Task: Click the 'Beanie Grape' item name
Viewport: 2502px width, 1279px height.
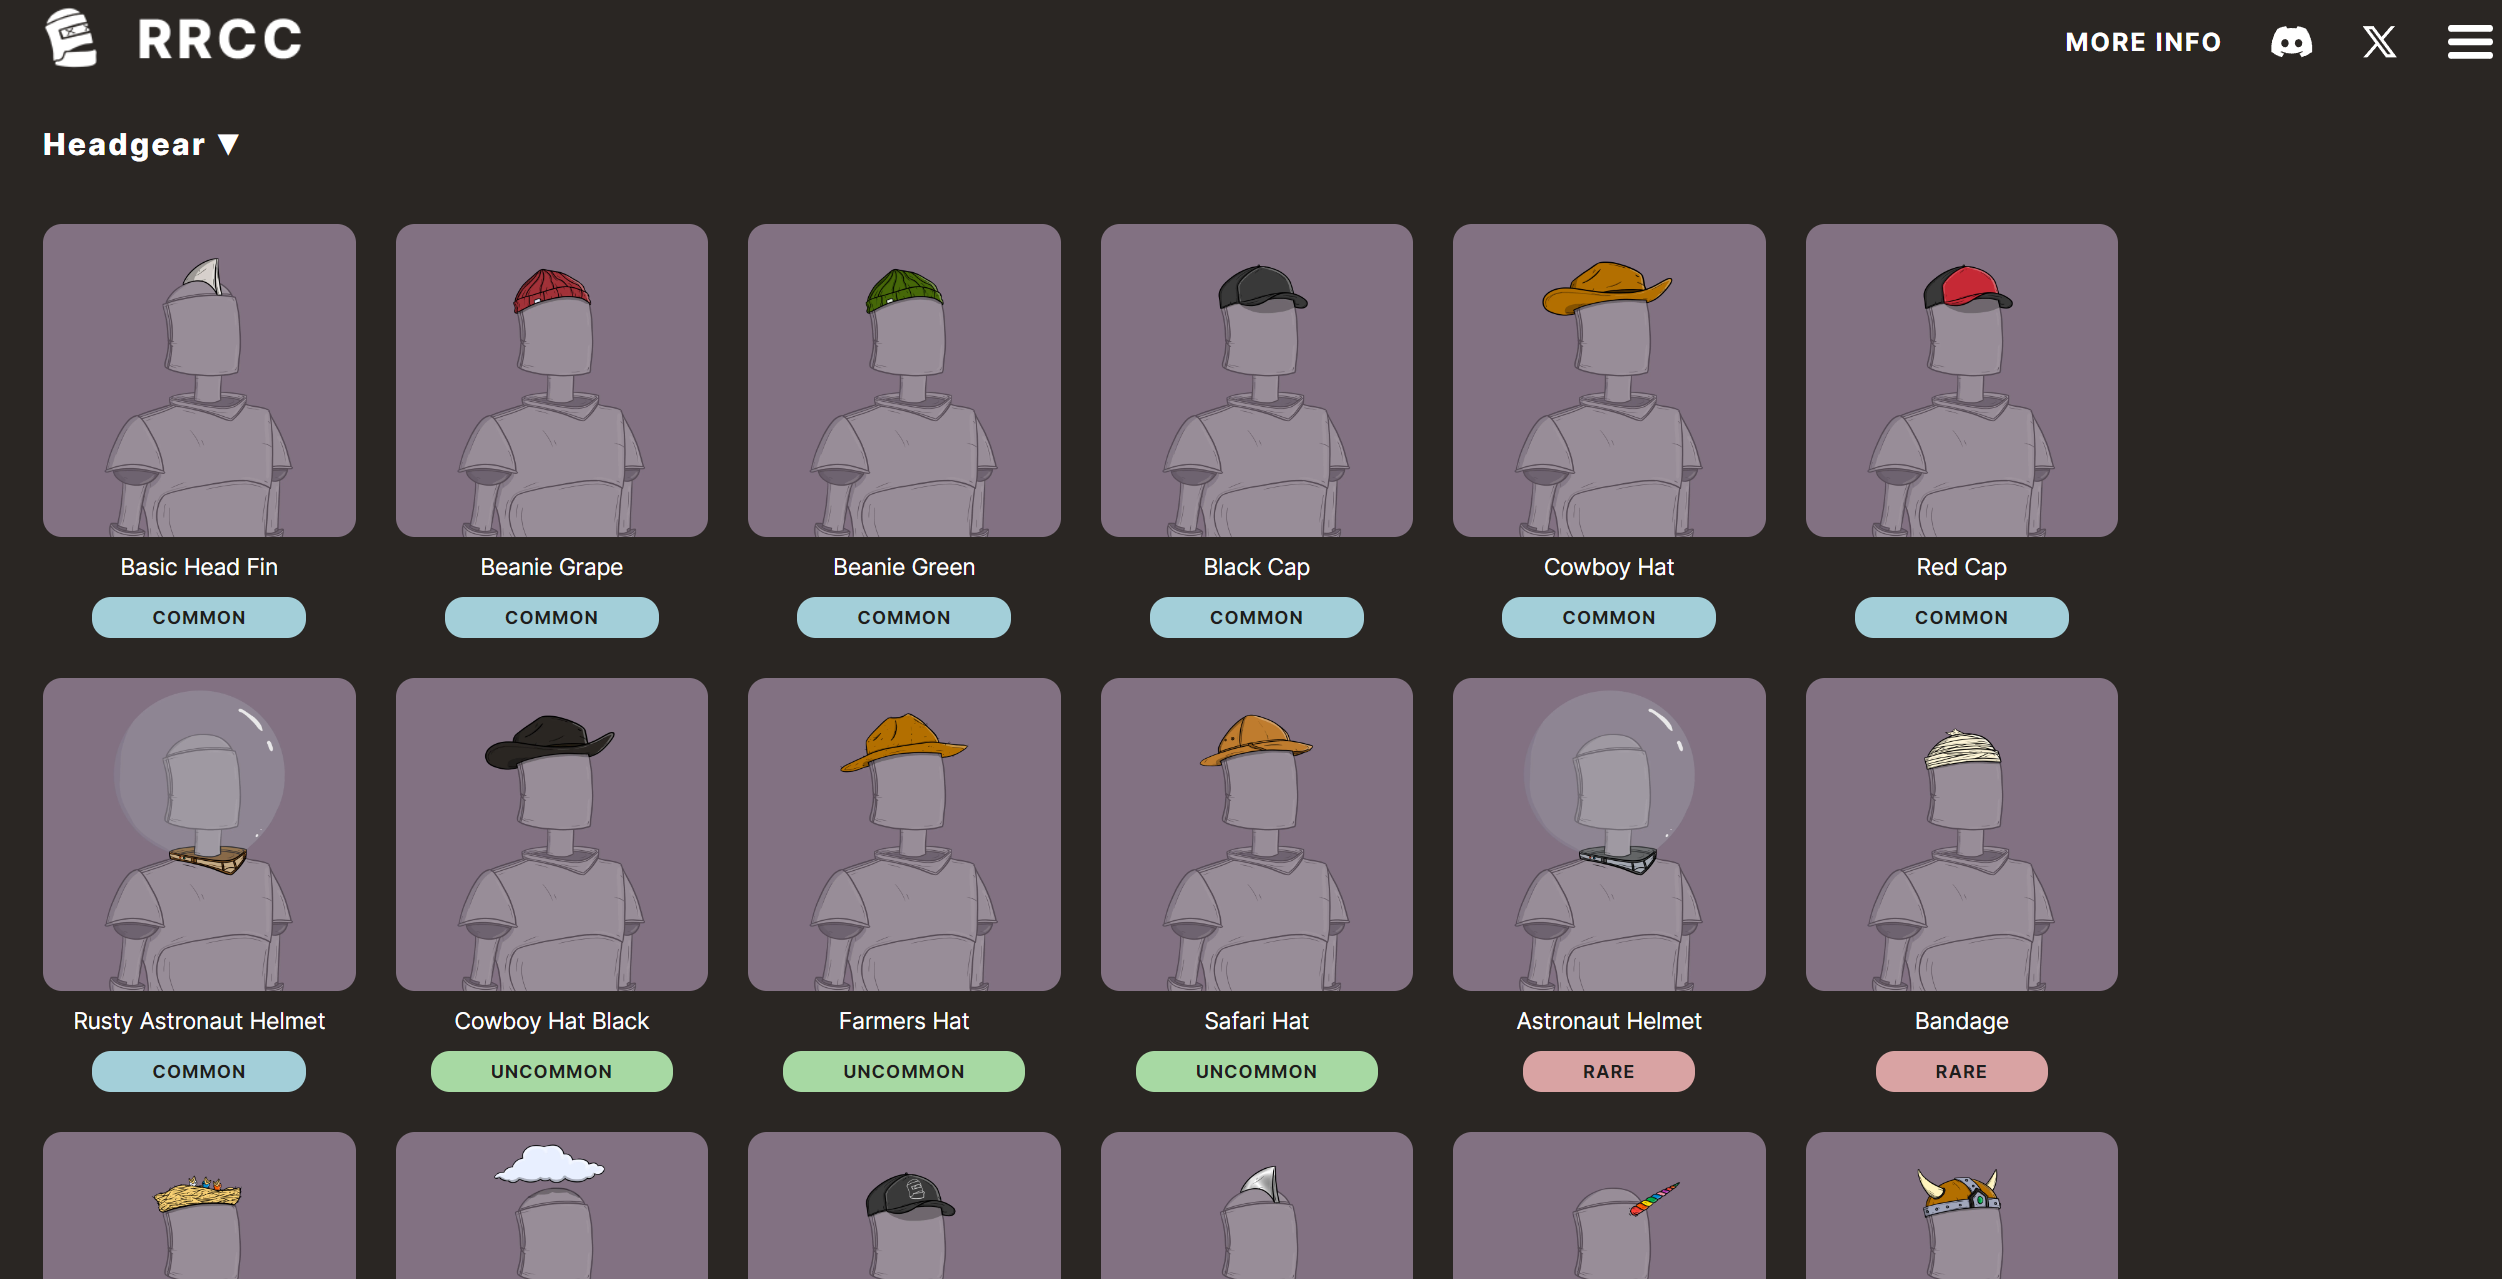Action: [552, 567]
